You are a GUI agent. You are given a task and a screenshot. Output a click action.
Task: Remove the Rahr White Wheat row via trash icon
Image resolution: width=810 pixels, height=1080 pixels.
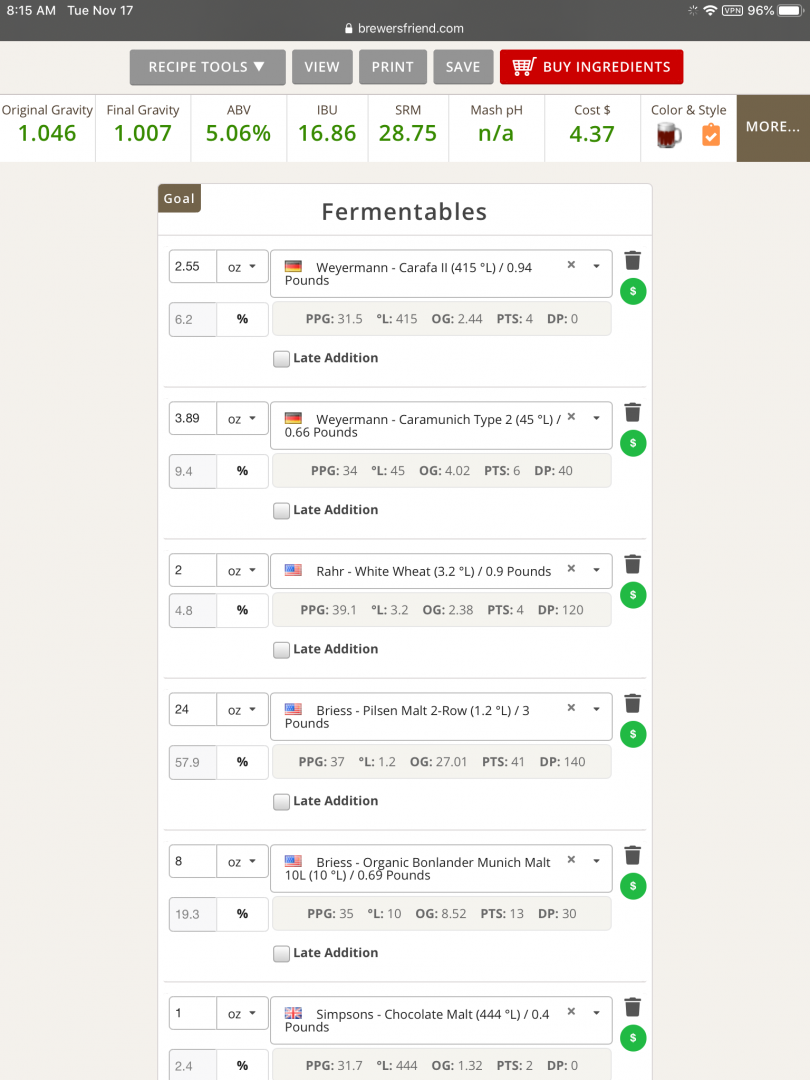coord(632,564)
